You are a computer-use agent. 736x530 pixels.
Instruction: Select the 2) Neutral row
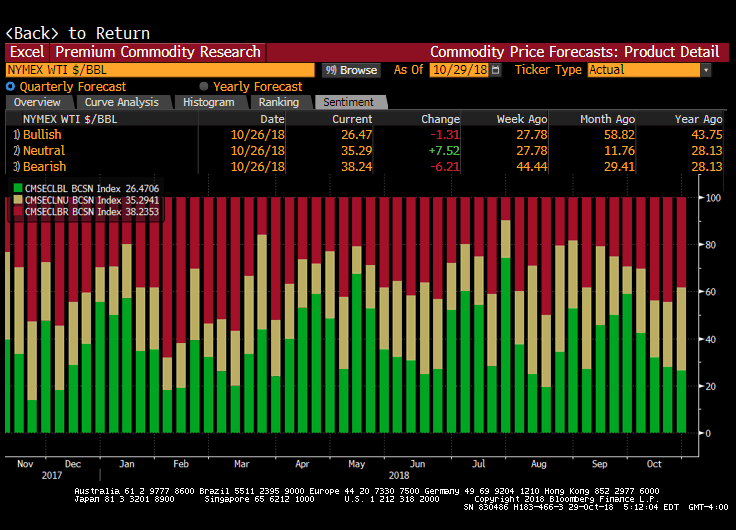364,151
